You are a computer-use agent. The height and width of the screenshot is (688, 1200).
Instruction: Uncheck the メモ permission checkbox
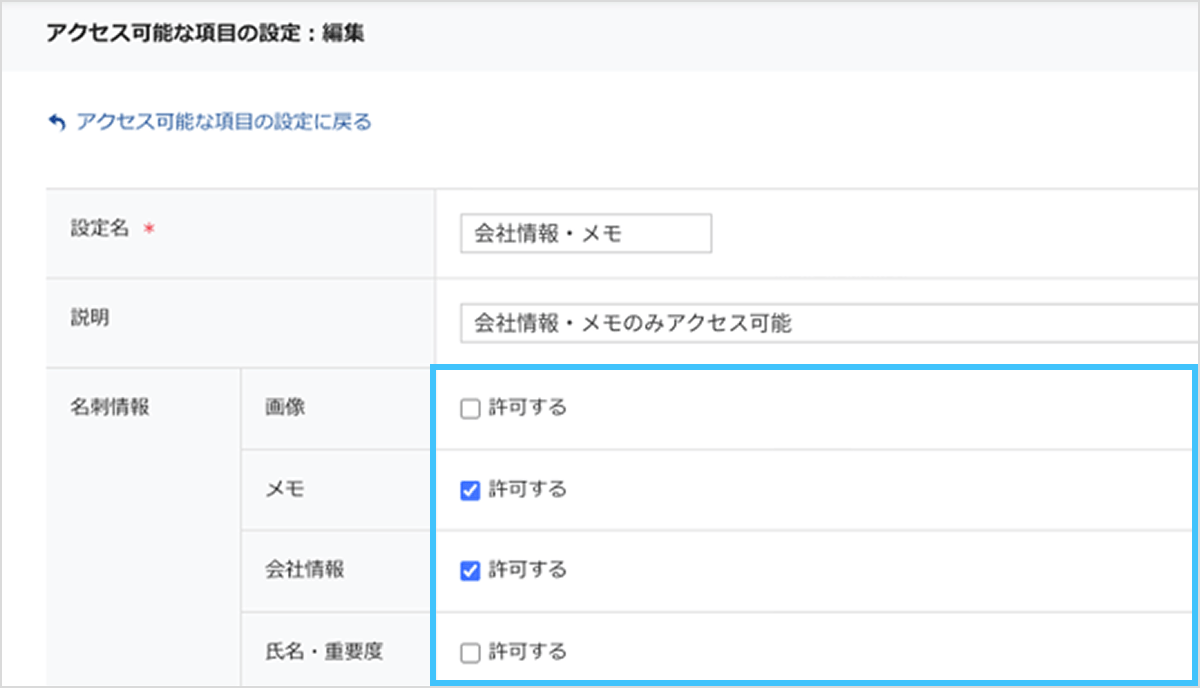click(x=470, y=490)
